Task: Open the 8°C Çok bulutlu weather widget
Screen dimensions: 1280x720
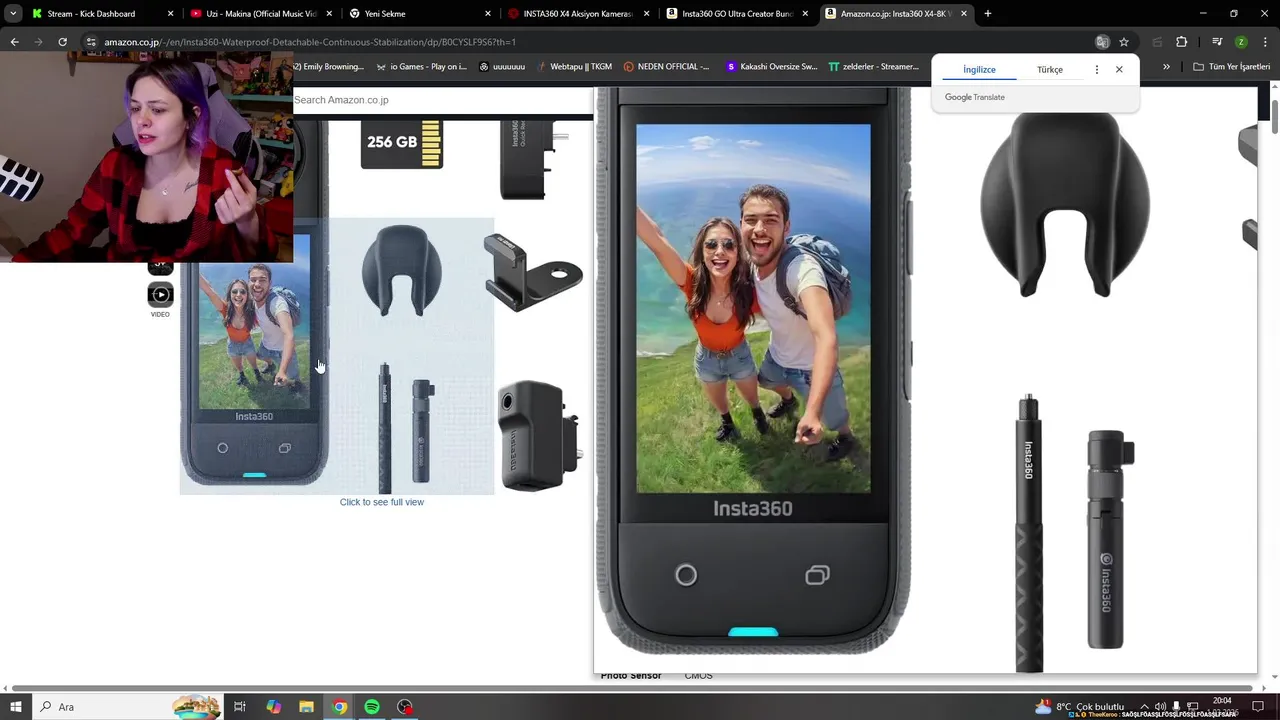Action: point(1080,706)
